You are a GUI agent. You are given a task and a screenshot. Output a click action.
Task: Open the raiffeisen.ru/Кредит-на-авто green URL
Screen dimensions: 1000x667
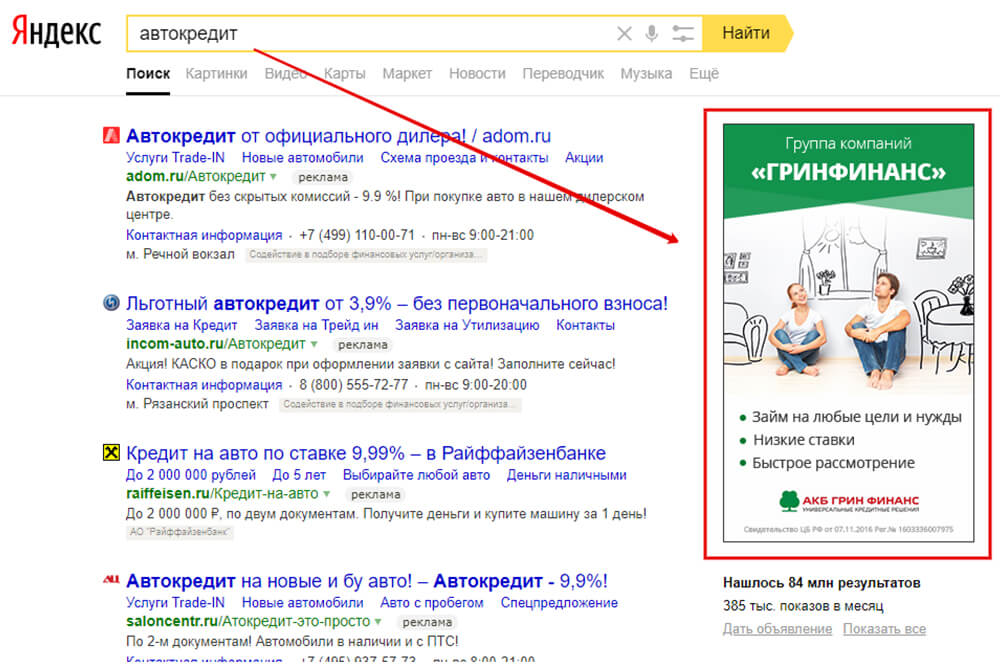[x=222, y=494]
